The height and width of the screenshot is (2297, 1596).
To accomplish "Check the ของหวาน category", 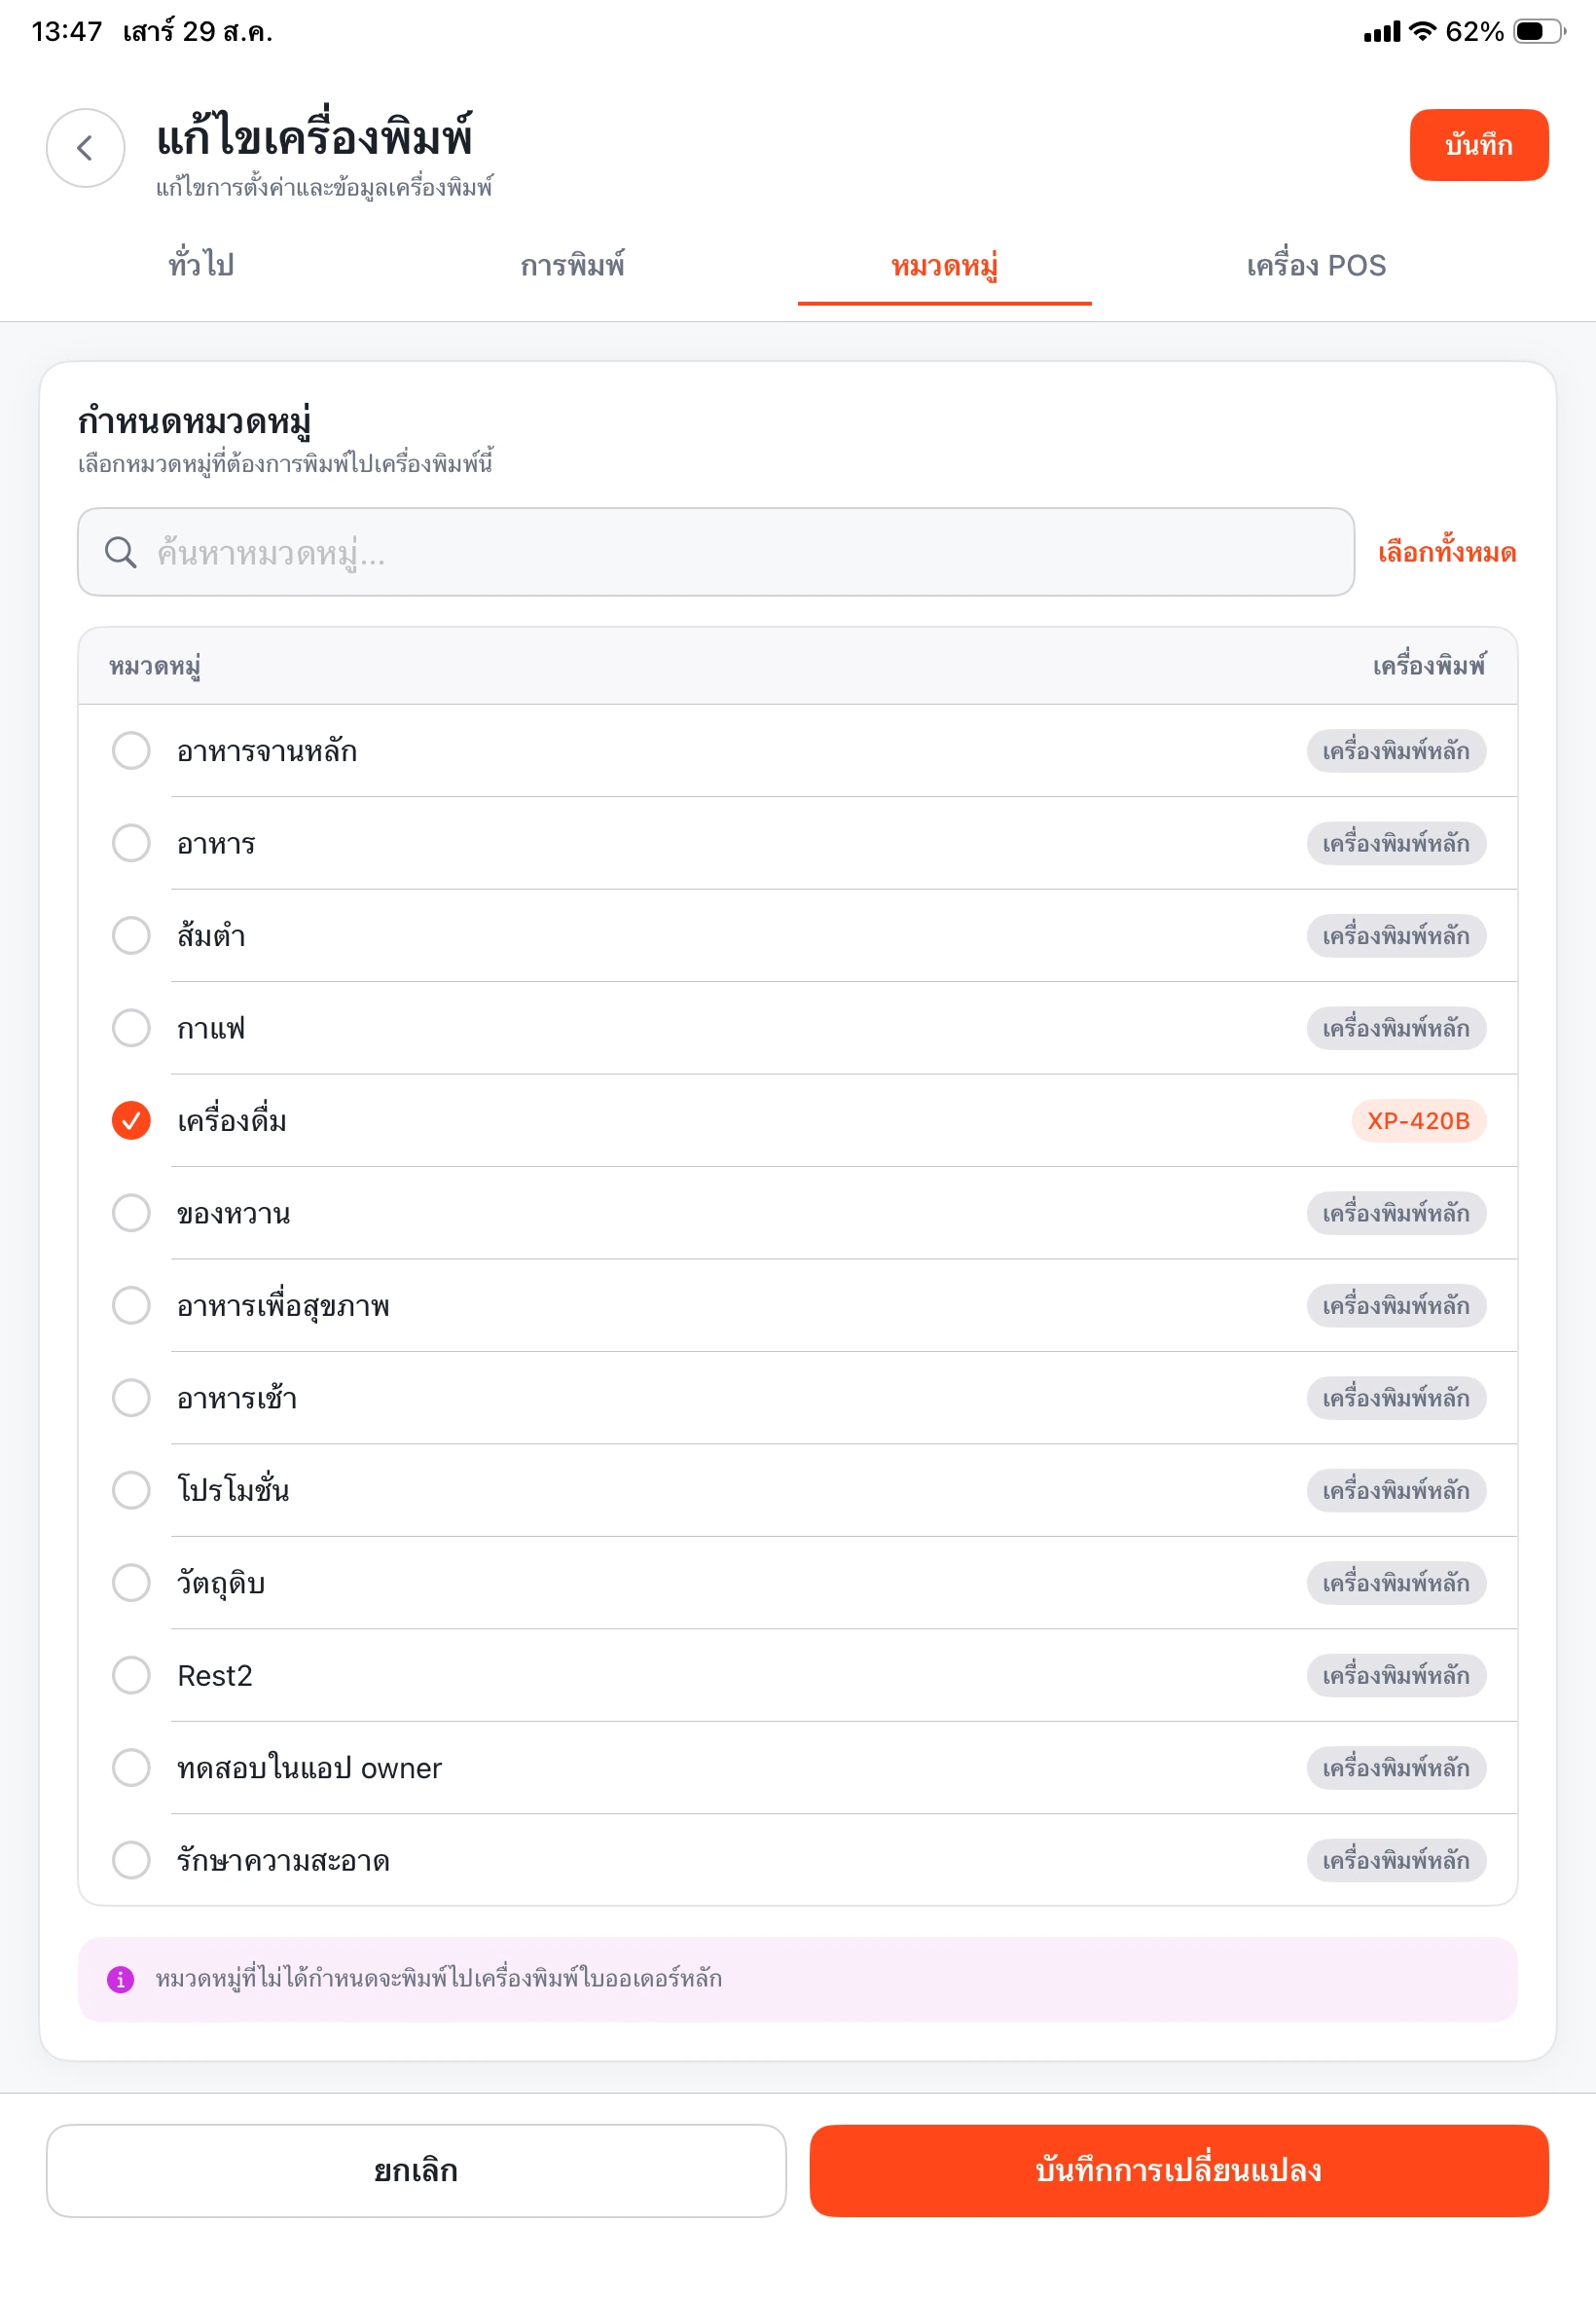I will [131, 1213].
